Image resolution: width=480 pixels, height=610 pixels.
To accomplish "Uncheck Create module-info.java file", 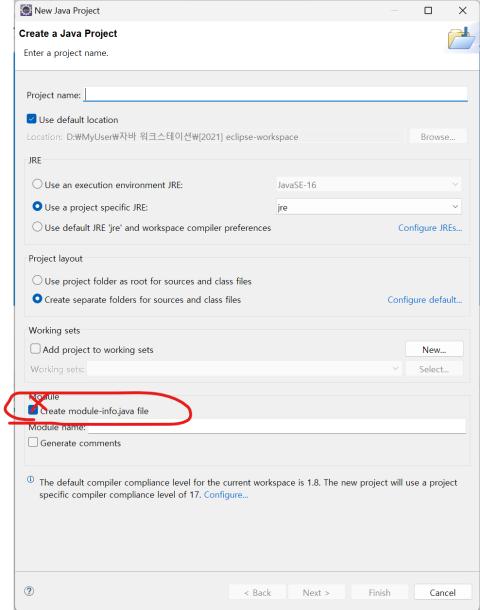I will [33, 410].
